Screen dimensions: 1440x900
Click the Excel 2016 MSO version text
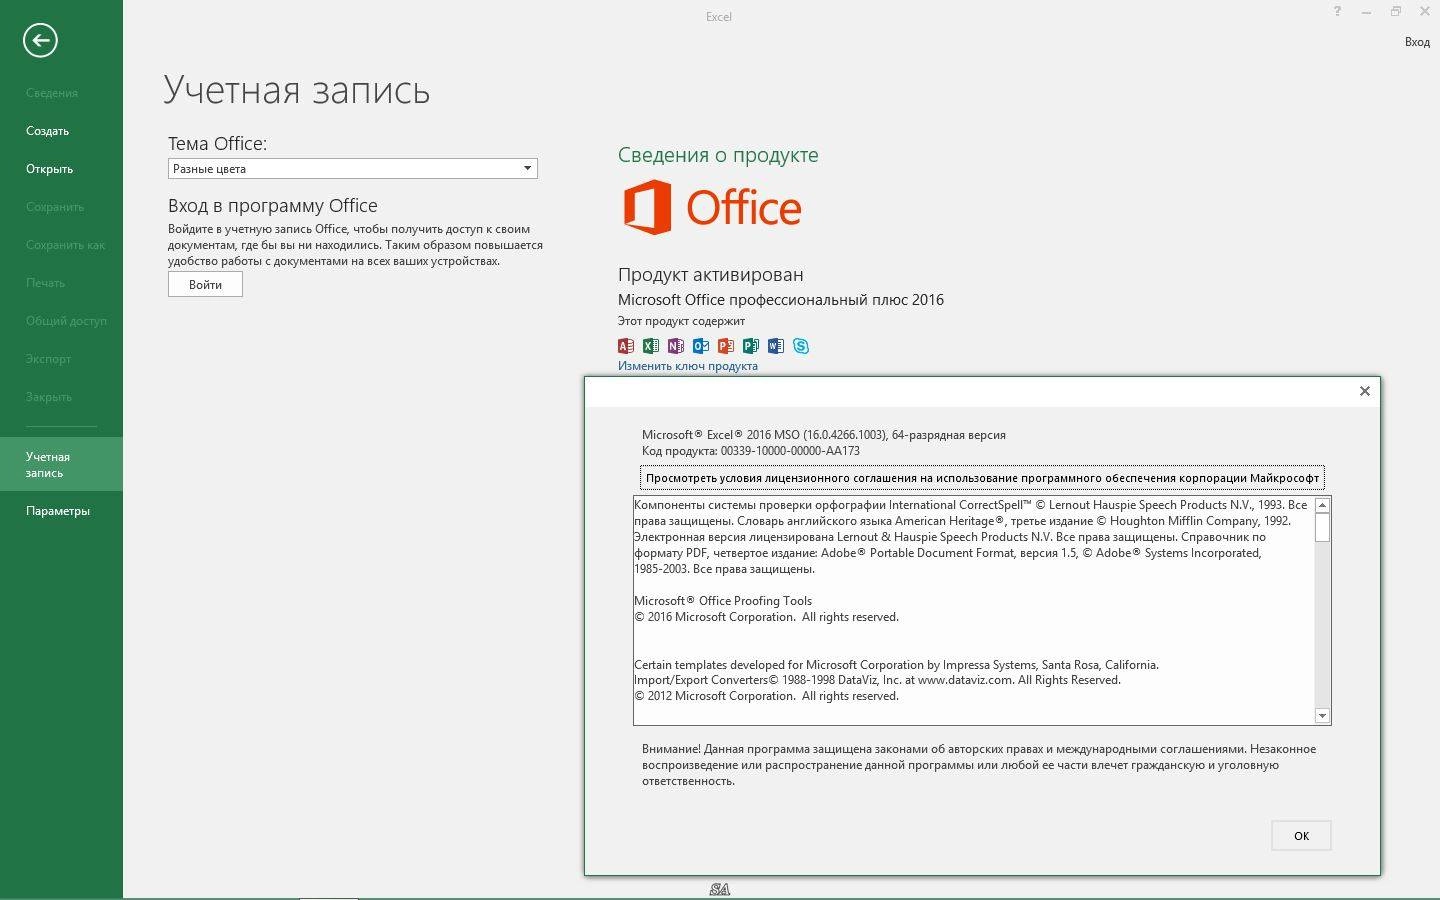[824, 435]
